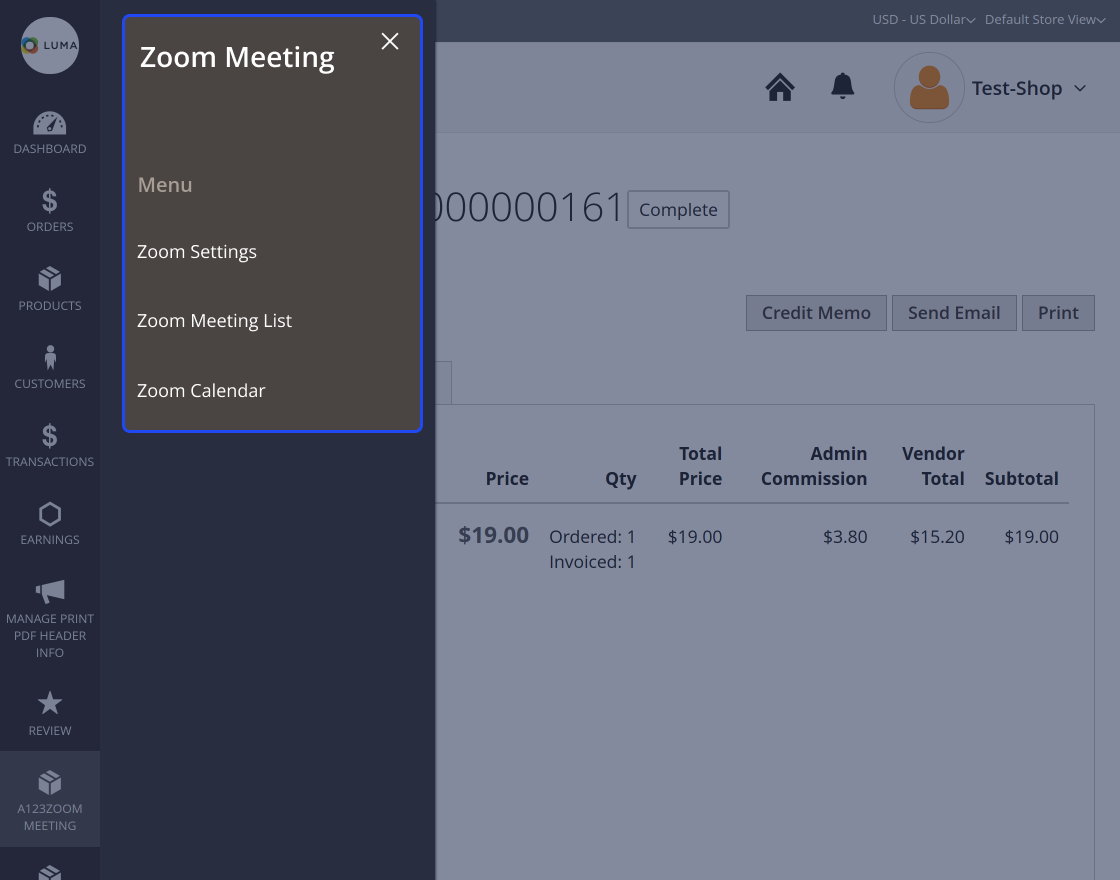Click the bold $19.00 price value

point(494,535)
